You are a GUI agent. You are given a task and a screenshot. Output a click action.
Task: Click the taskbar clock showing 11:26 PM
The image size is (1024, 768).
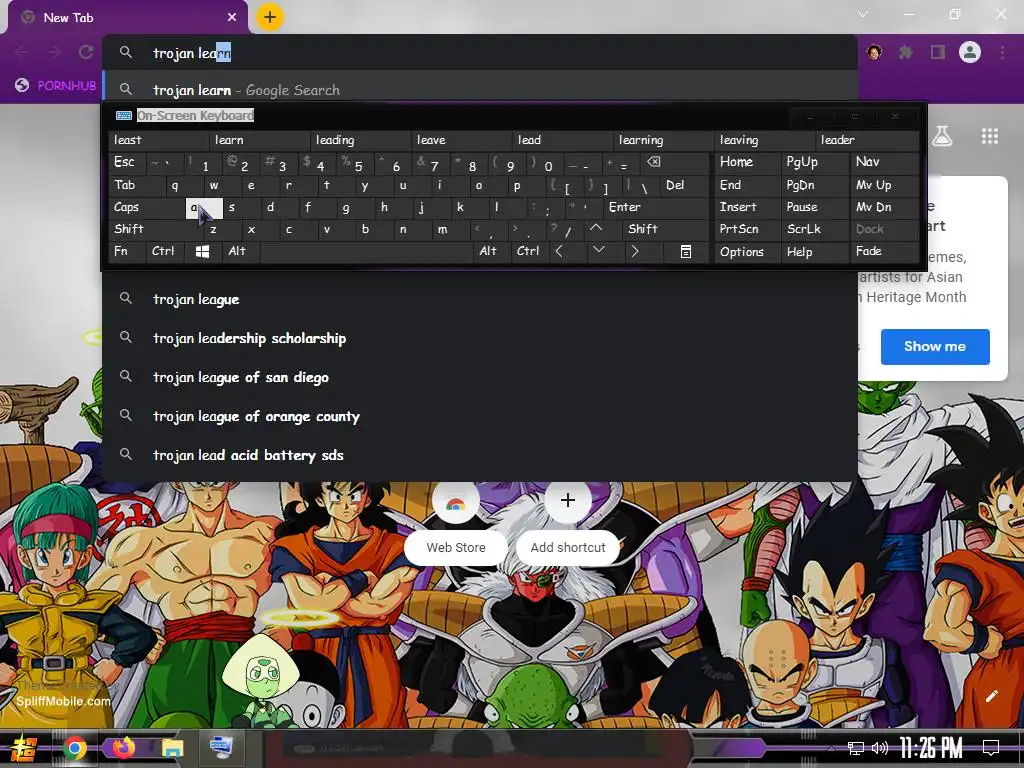point(931,748)
